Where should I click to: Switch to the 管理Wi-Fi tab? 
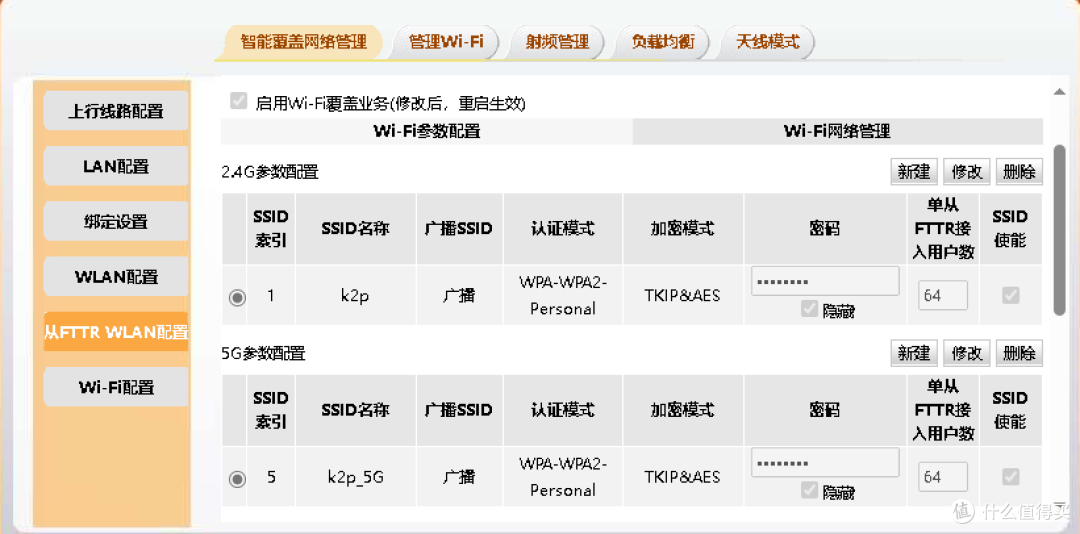(445, 41)
